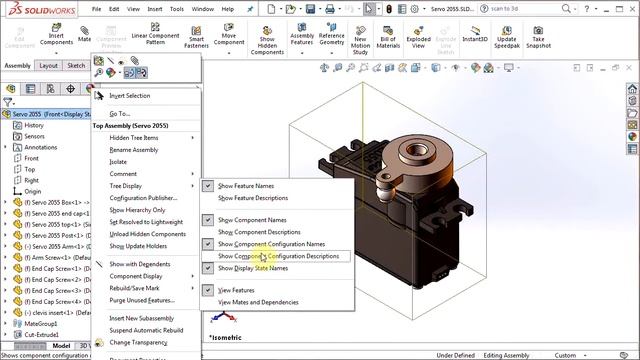Open the Insert menu
Image resolution: width=640 pixels, height=360 pixels.
point(155,9)
